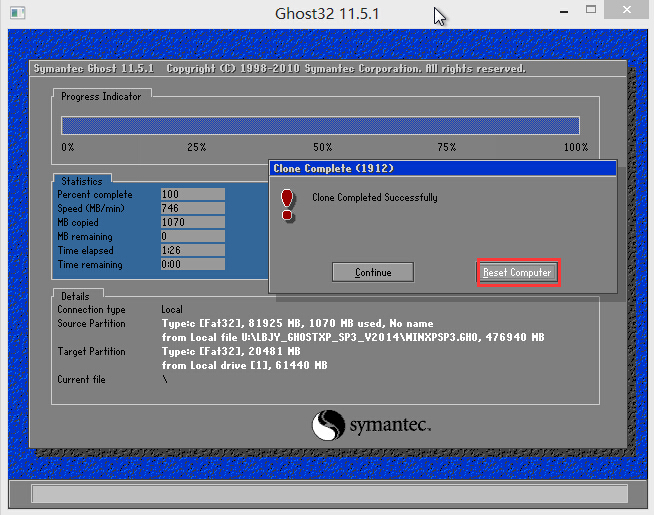Screen dimensions: 654x515
Task: Select the Percent complete value field
Action: click(x=192, y=194)
